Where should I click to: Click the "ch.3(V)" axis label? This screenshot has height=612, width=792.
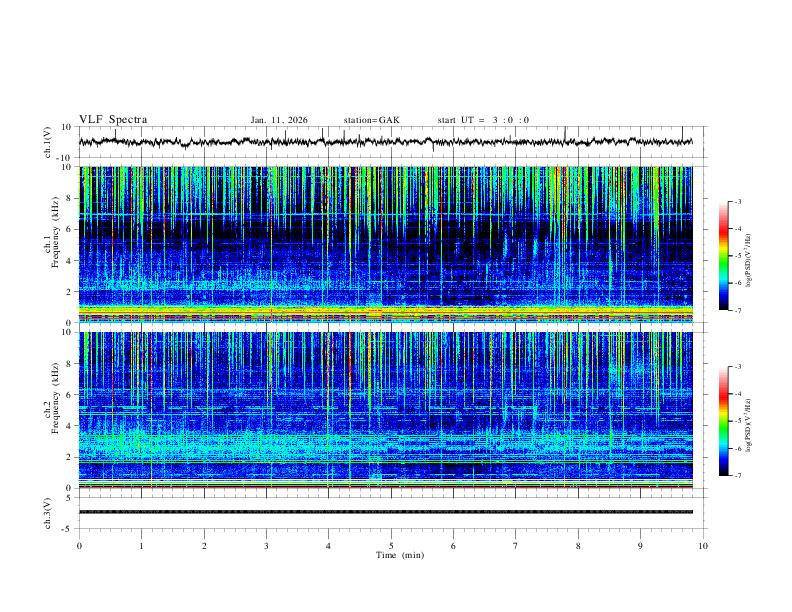tap(48, 513)
